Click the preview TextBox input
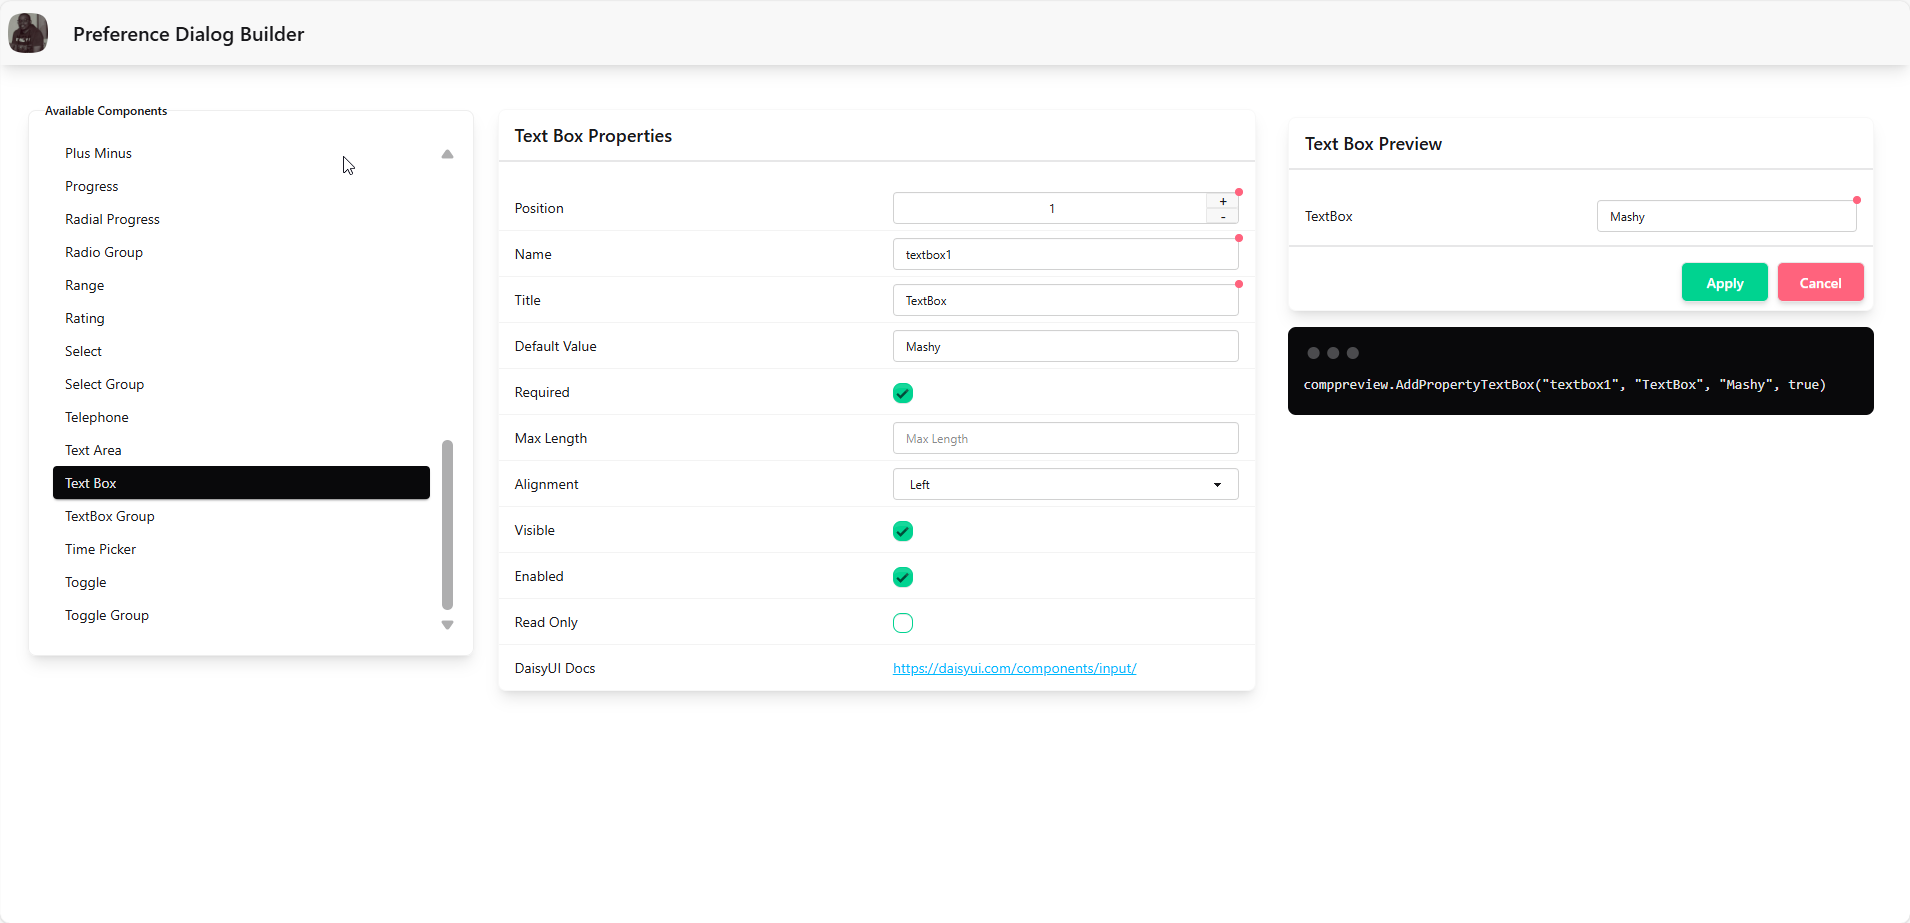The width and height of the screenshot is (1910, 923). point(1726,217)
